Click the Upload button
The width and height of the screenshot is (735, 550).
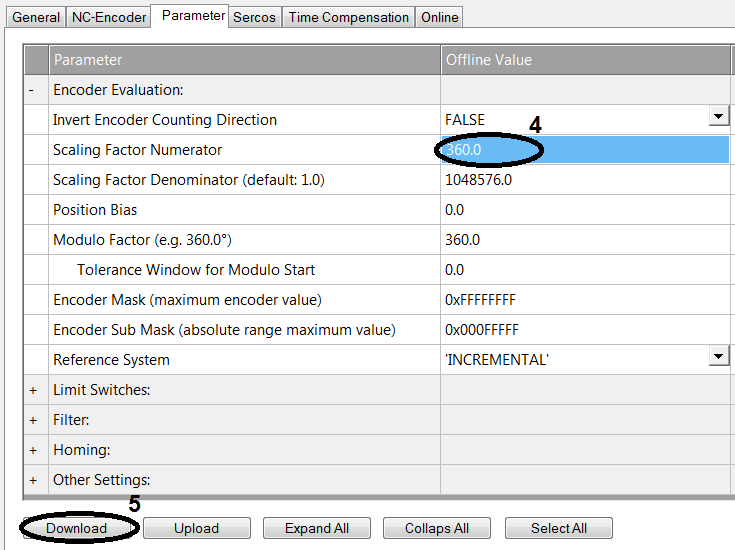click(196, 528)
